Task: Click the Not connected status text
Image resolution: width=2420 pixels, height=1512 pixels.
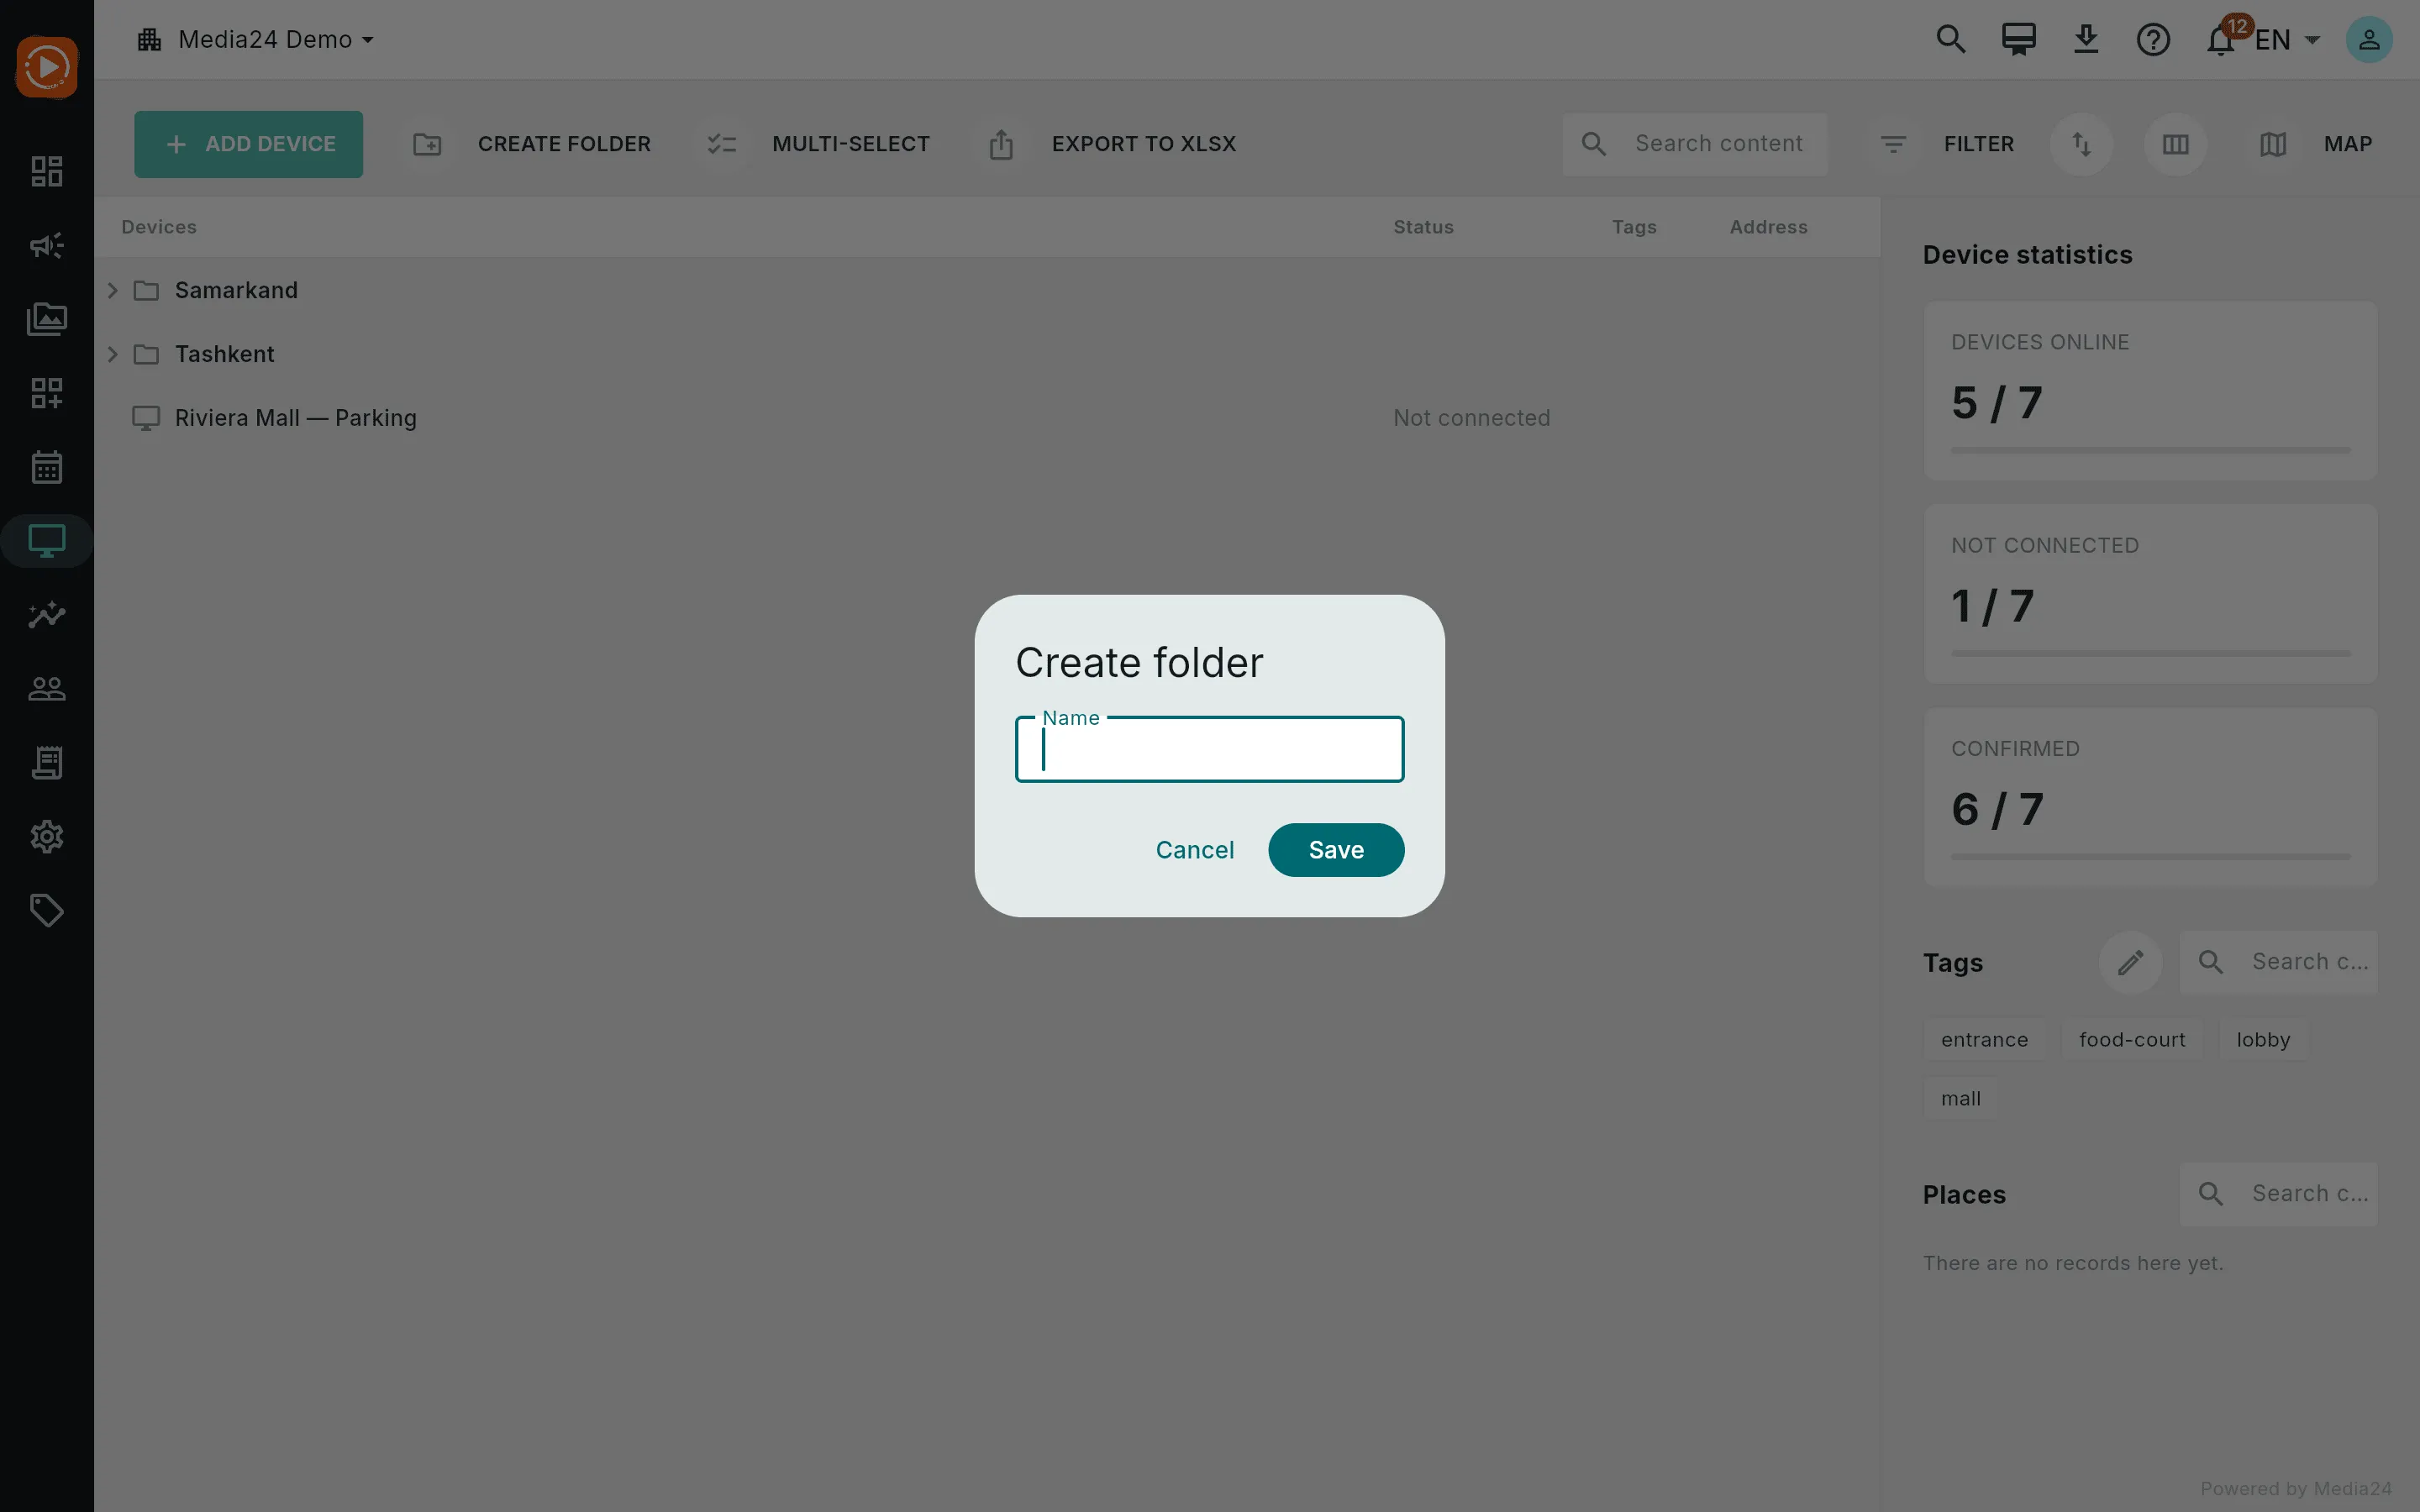Action: 1471,418
